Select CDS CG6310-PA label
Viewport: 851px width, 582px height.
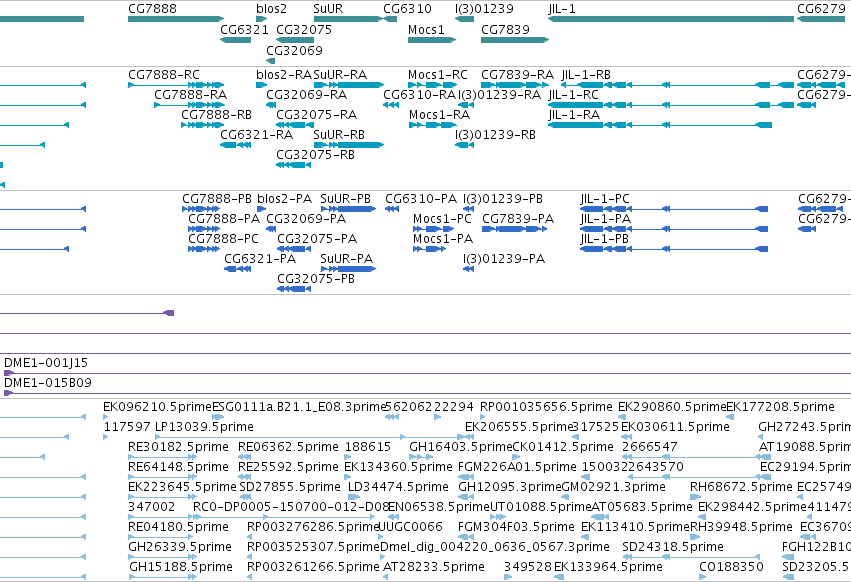(421, 199)
